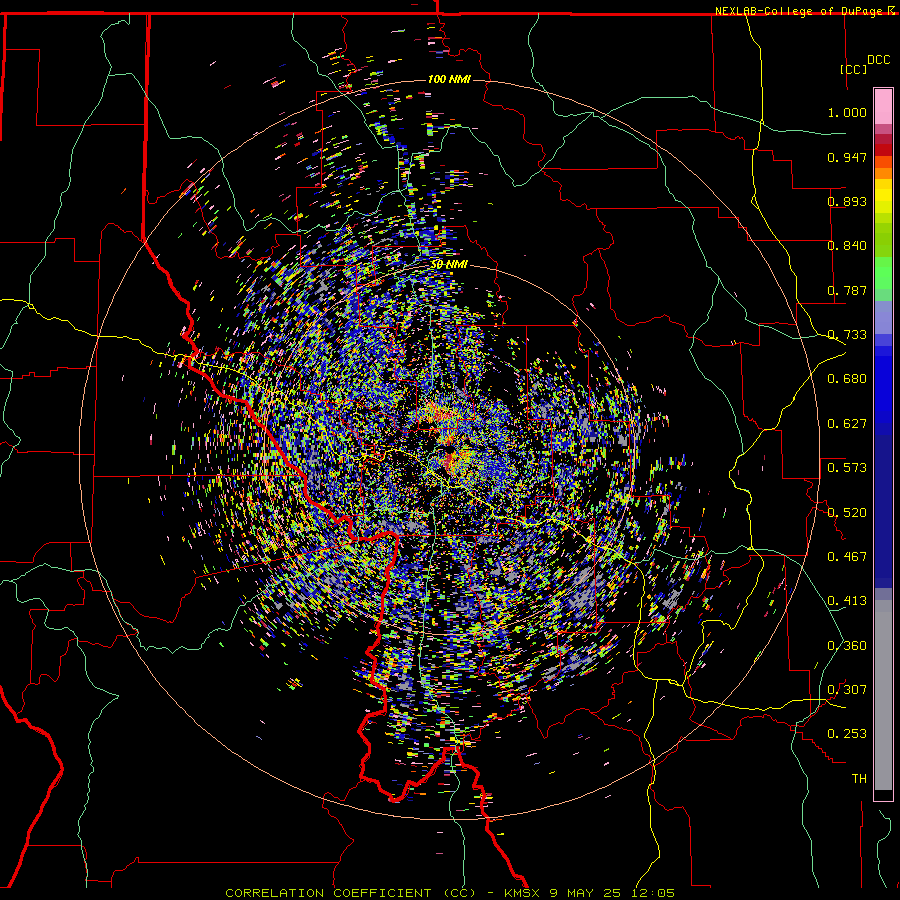
Task: Select the 0.627 scale value
Action: click(847, 424)
